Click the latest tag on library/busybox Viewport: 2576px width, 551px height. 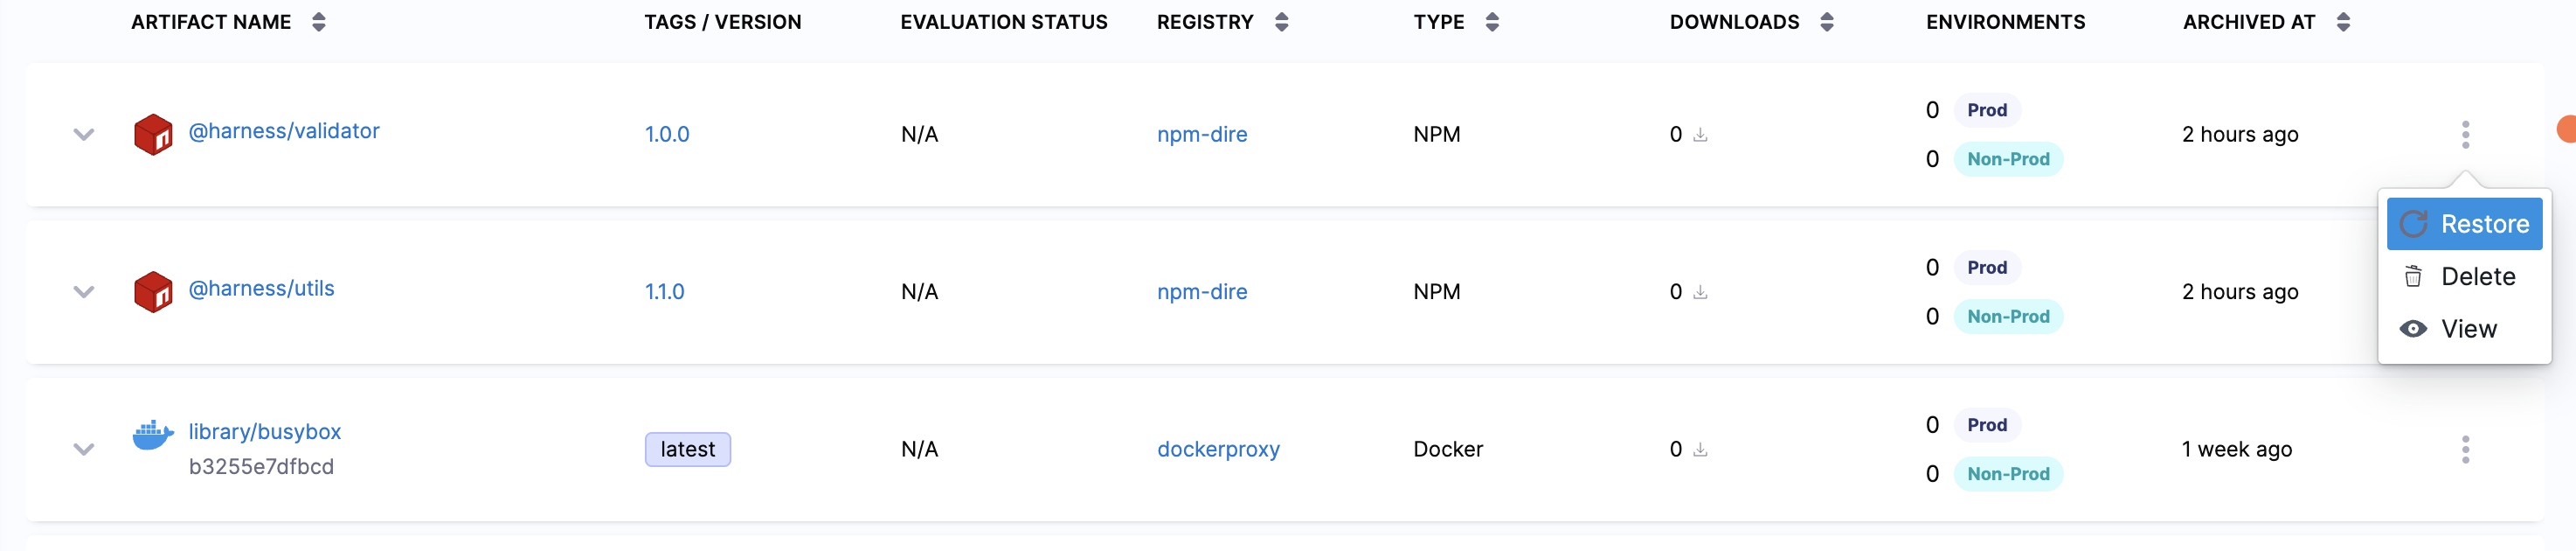pos(687,450)
